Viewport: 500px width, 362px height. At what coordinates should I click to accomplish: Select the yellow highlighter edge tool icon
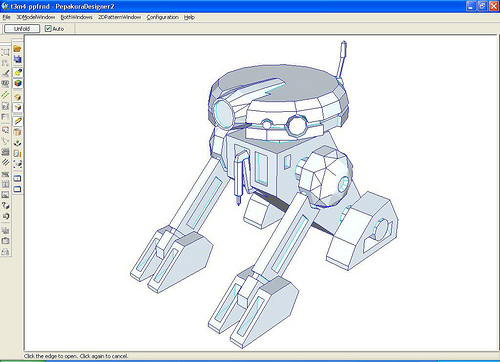click(x=18, y=72)
